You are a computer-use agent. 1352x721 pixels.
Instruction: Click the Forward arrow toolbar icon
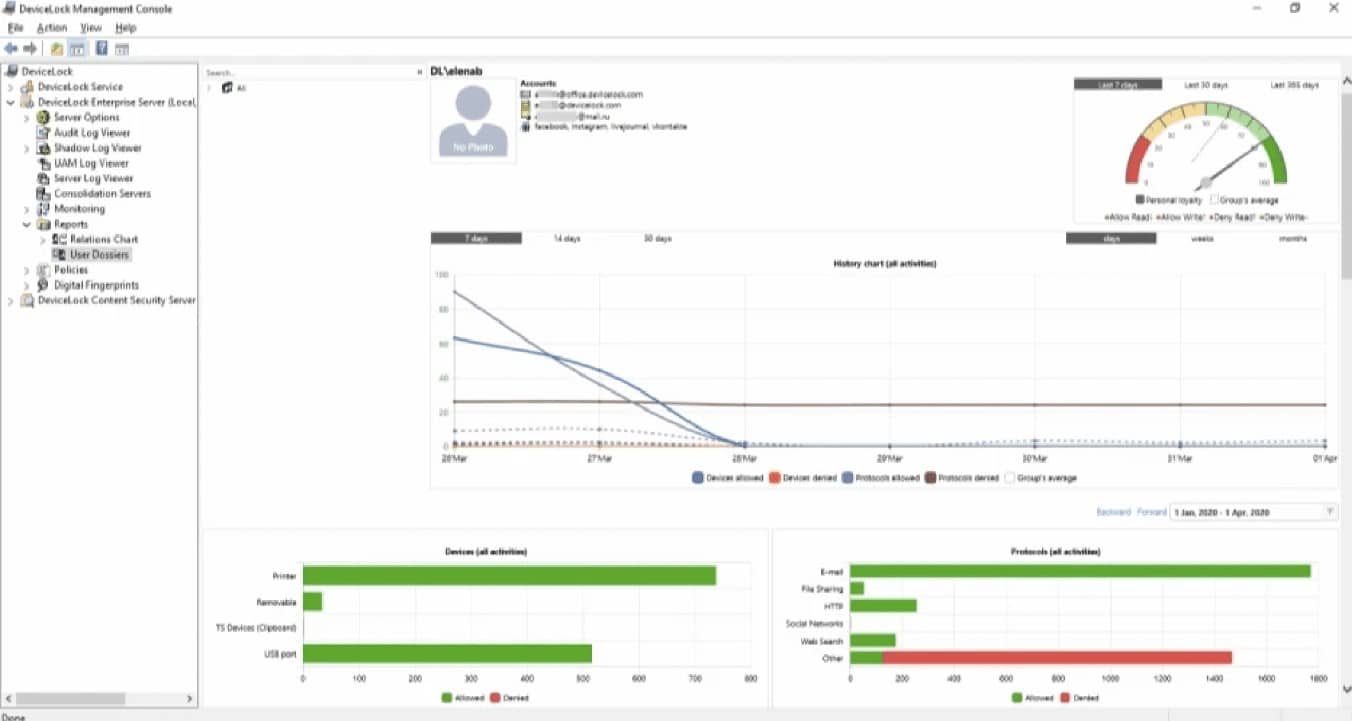pos(30,48)
